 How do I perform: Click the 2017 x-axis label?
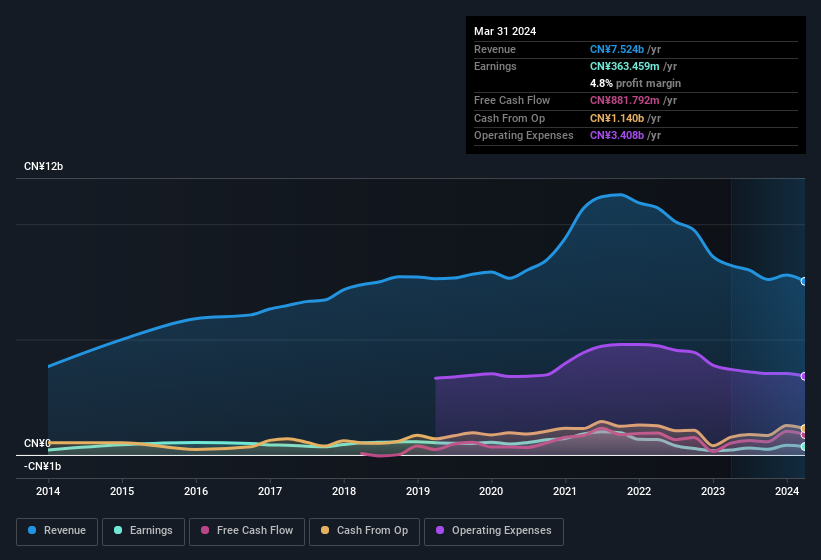(270, 491)
